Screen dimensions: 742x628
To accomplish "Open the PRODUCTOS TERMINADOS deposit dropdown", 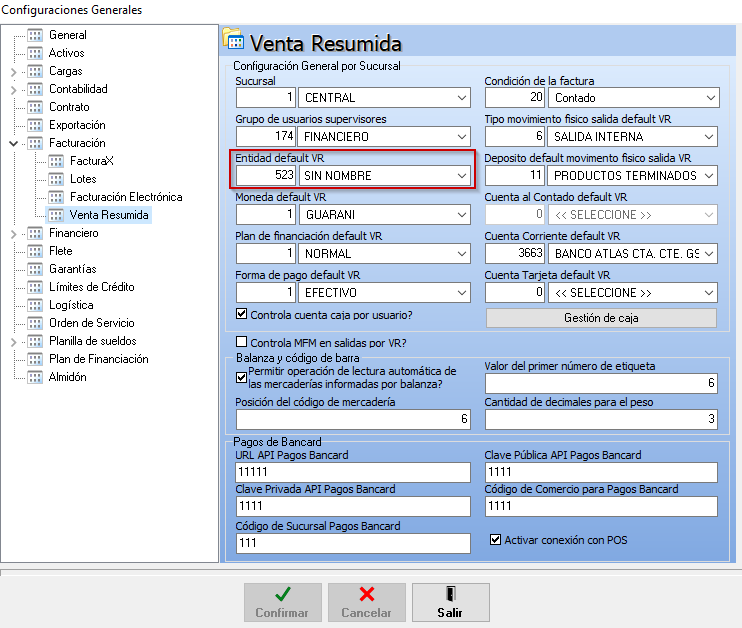I will [709, 176].
